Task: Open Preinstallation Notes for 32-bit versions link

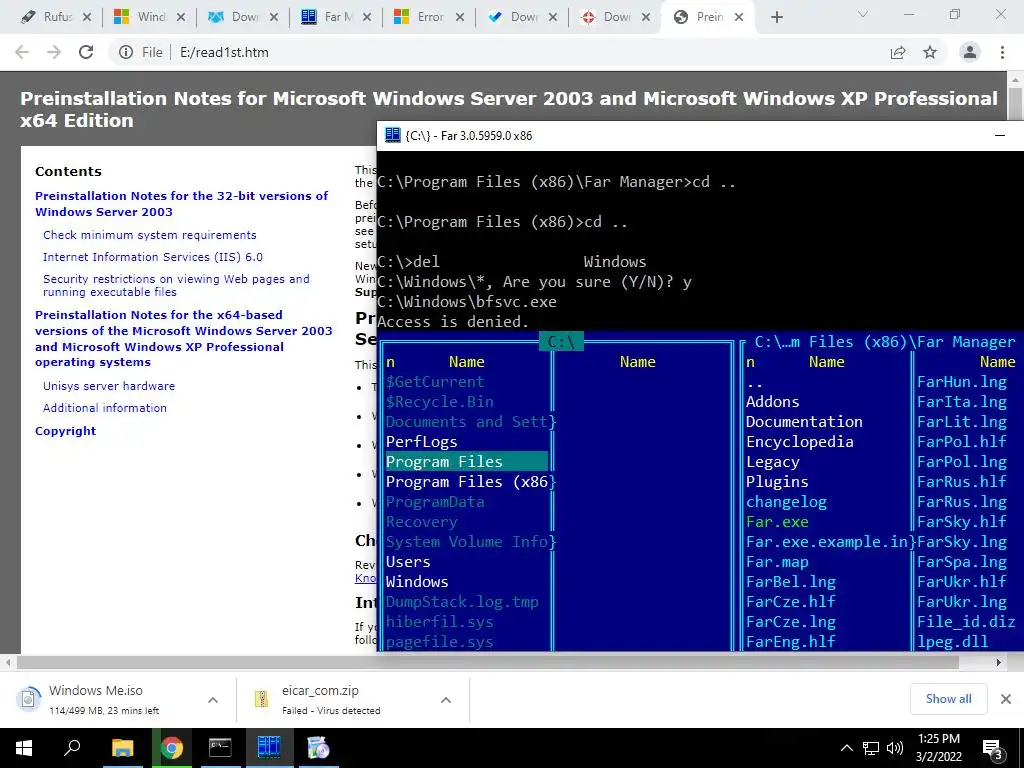Action: [182, 204]
